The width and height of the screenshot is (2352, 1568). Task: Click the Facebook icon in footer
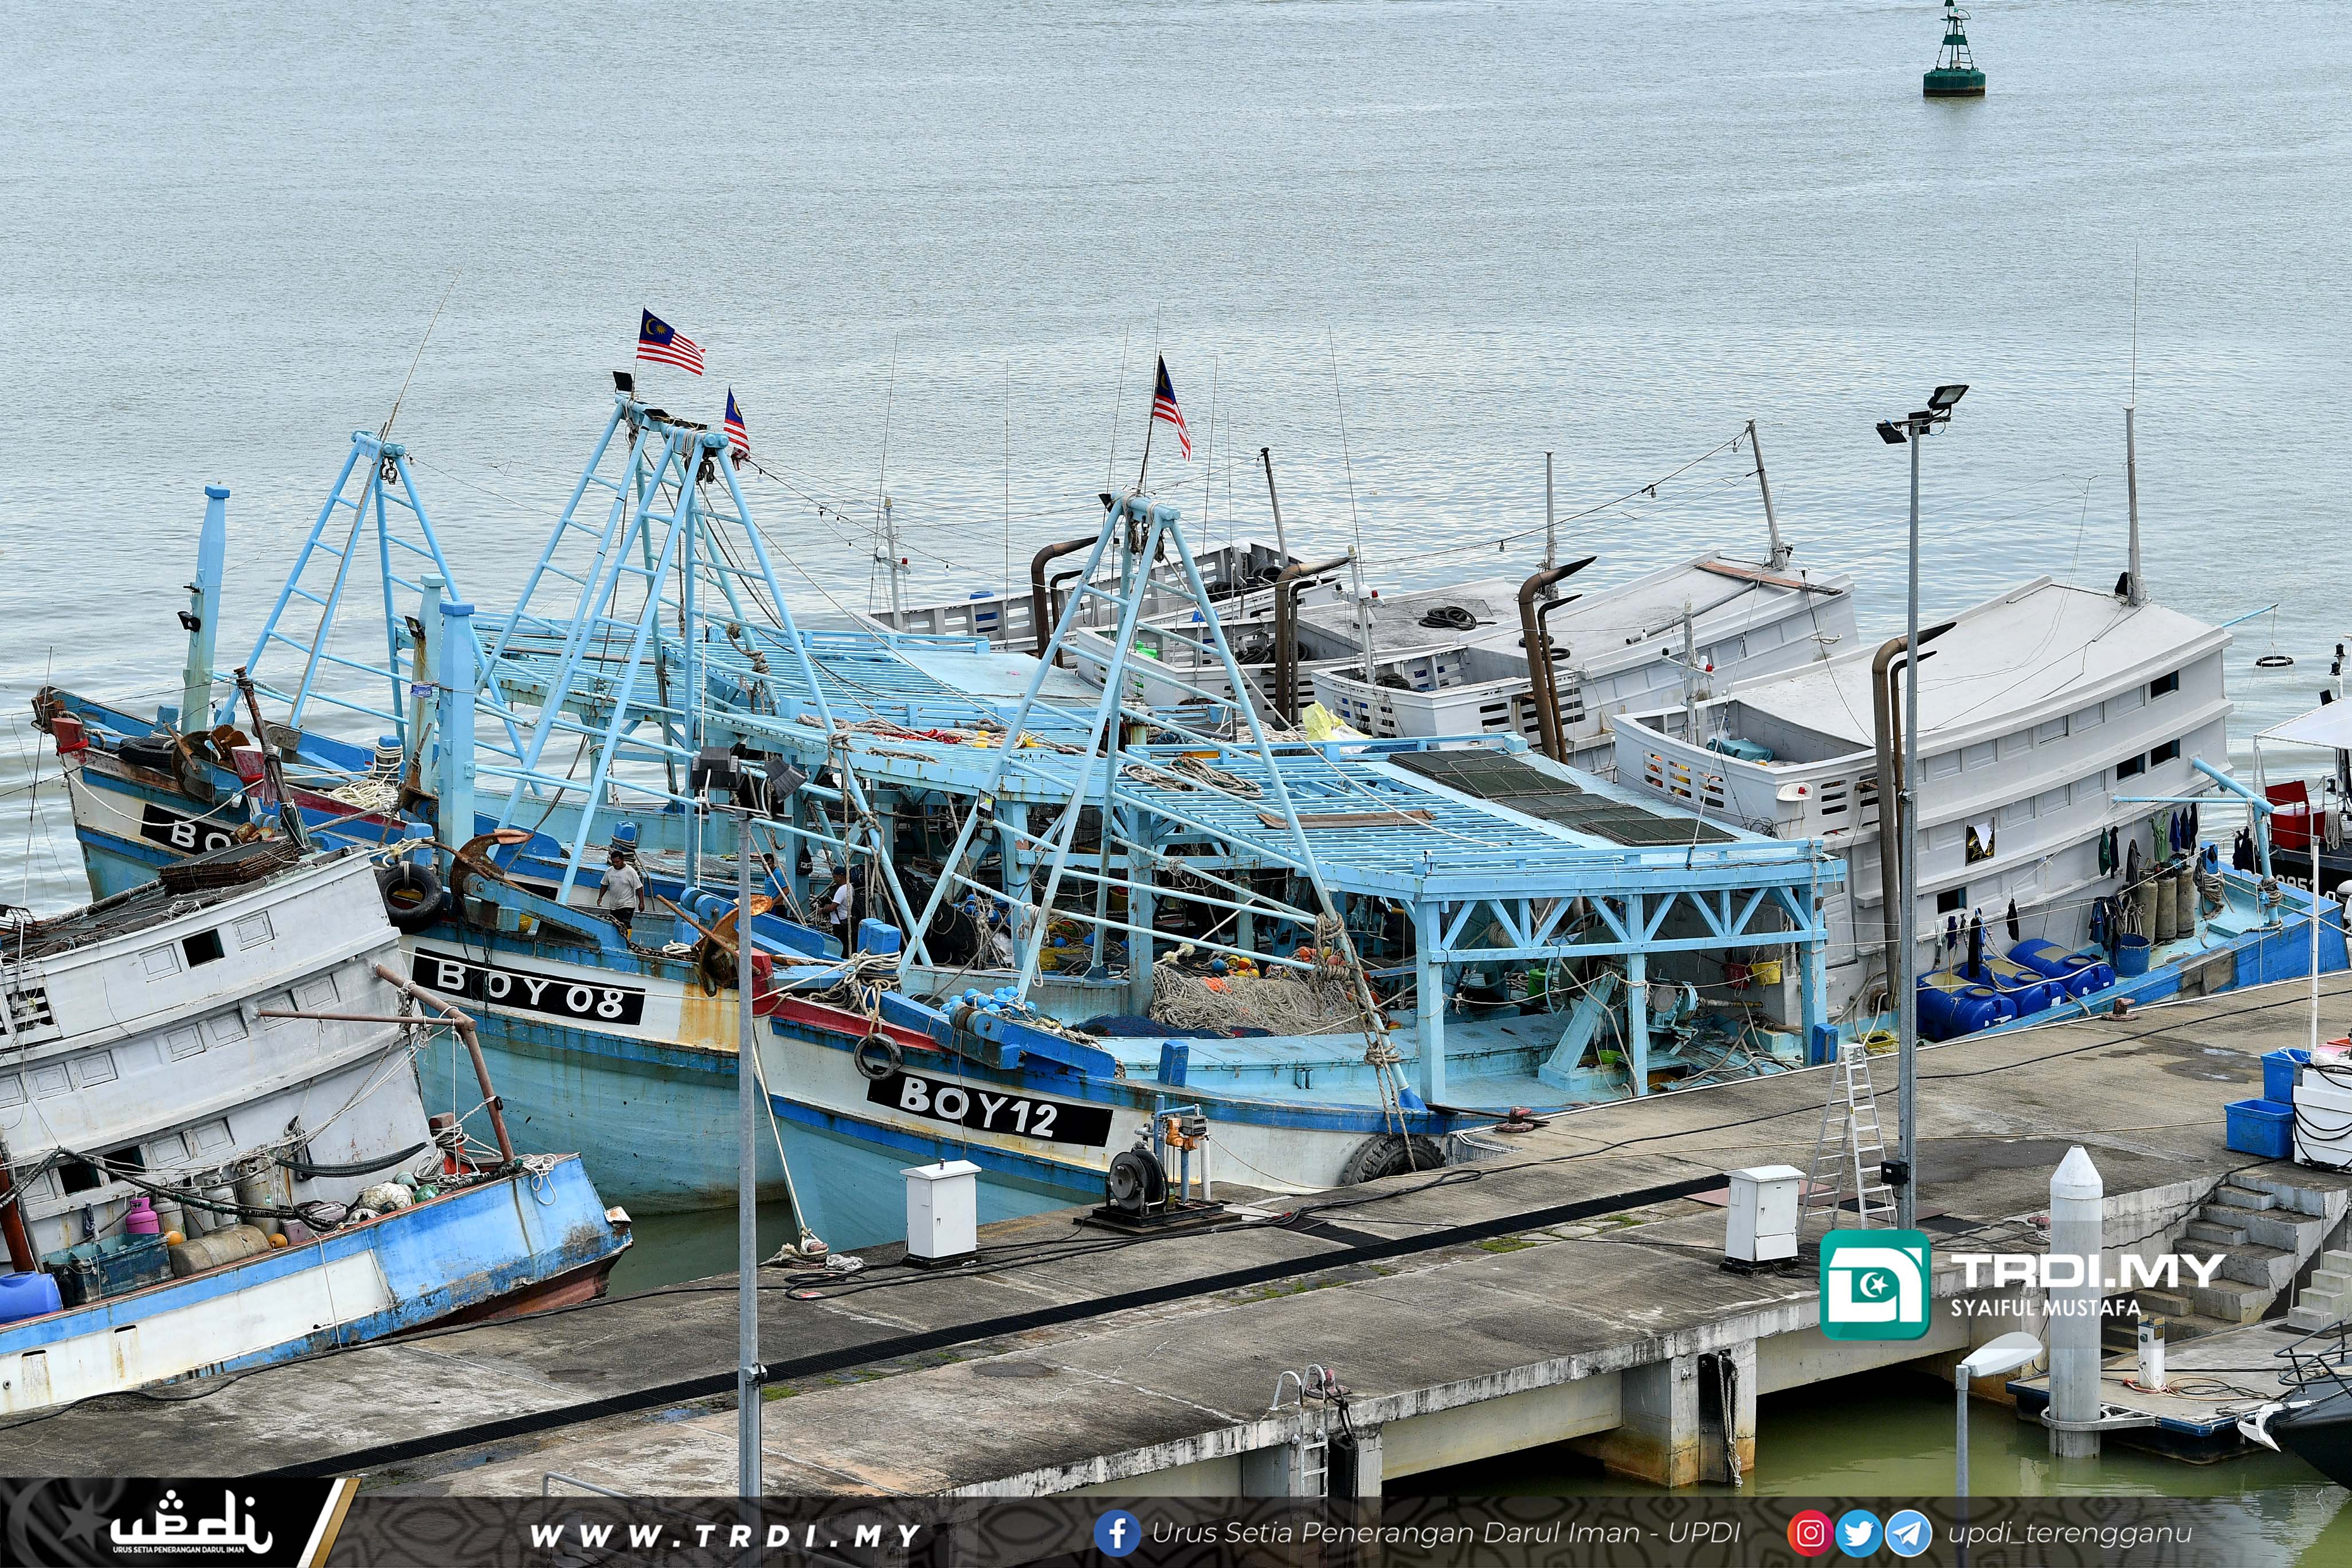[1117, 1533]
